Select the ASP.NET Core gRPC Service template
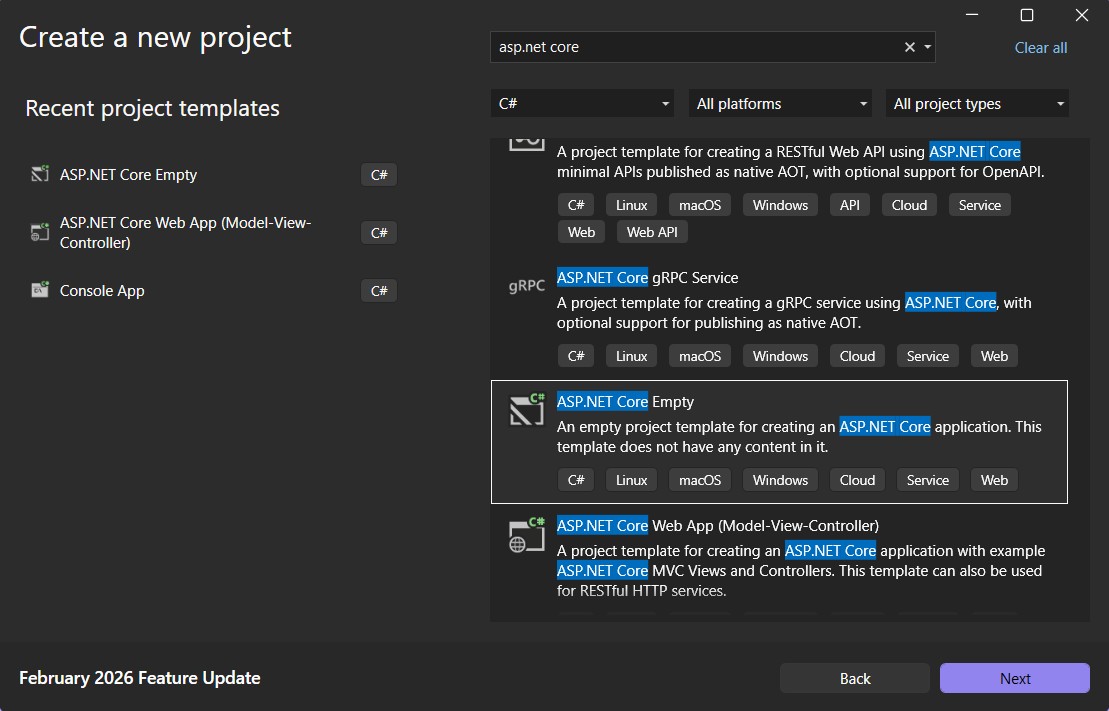Image resolution: width=1109 pixels, height=711 pixels. [647, 277]
